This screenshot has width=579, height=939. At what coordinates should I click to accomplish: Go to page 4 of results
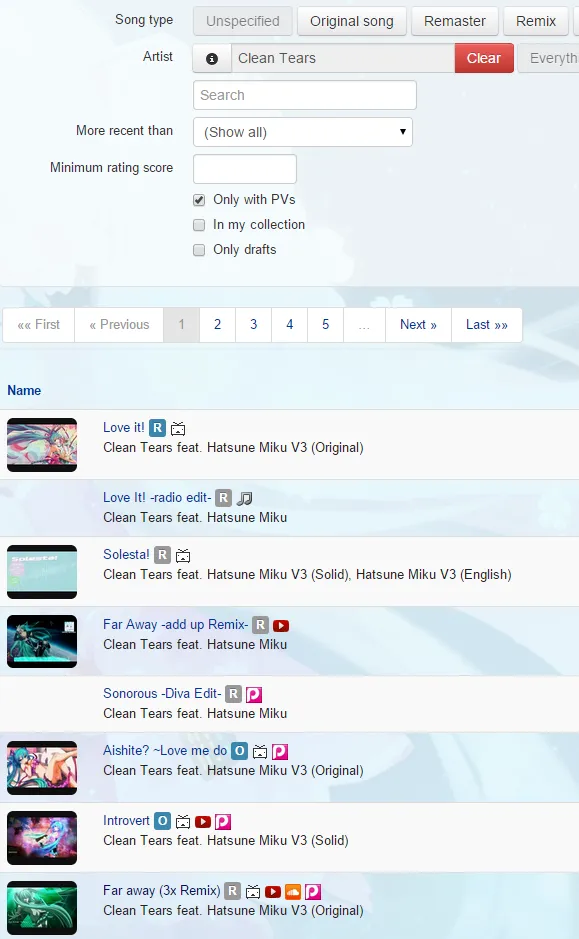point(290,325)
